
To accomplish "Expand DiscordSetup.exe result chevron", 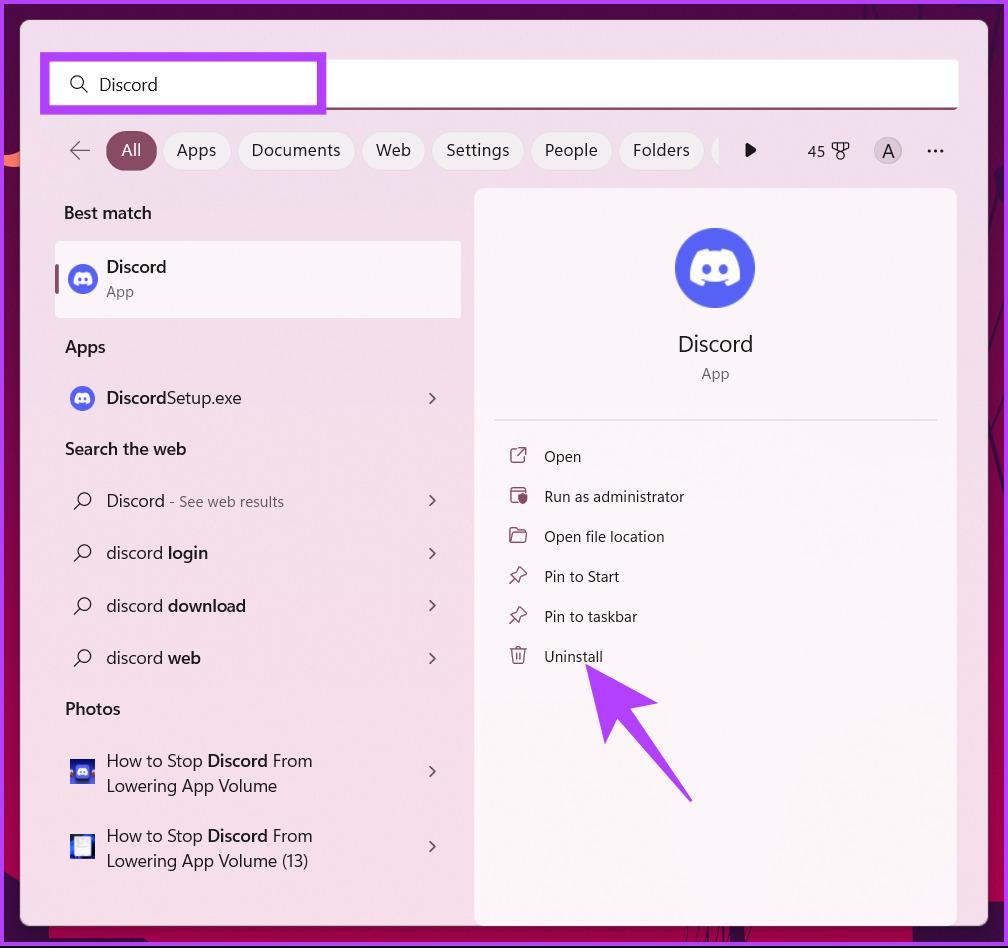I will (x=432, y=398).
